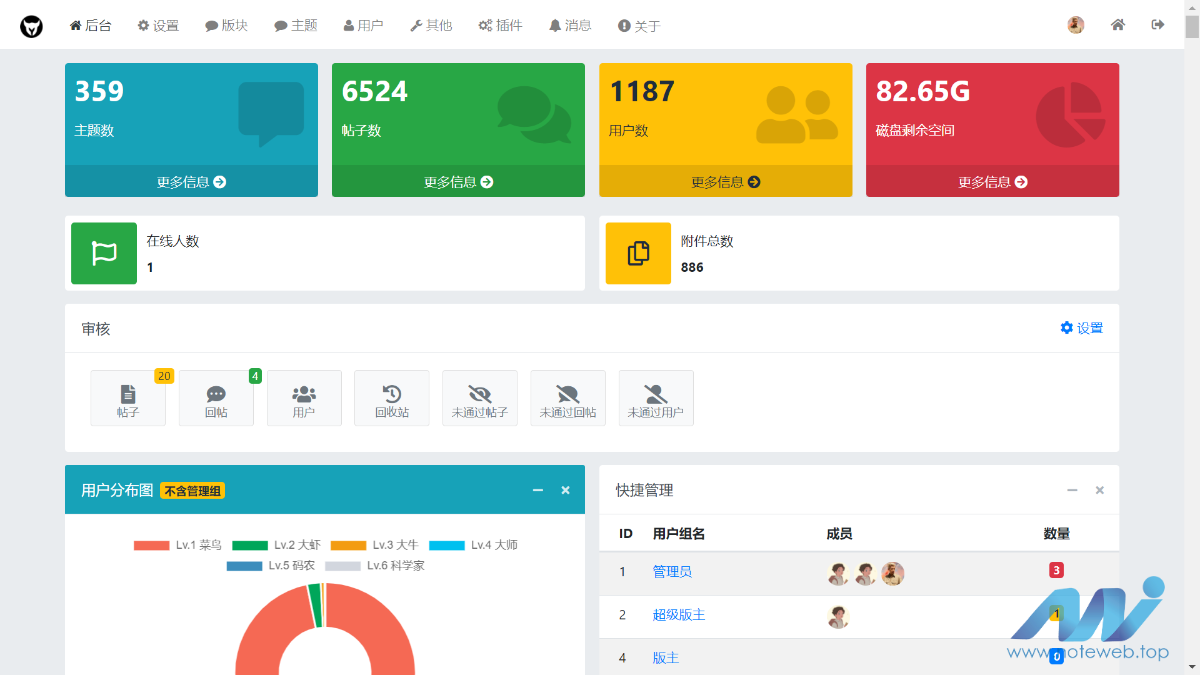Toggle Lv.1 菜鸟 legend in chart
The height and width of the screenshot is (675, 1200).
[178, 545]
